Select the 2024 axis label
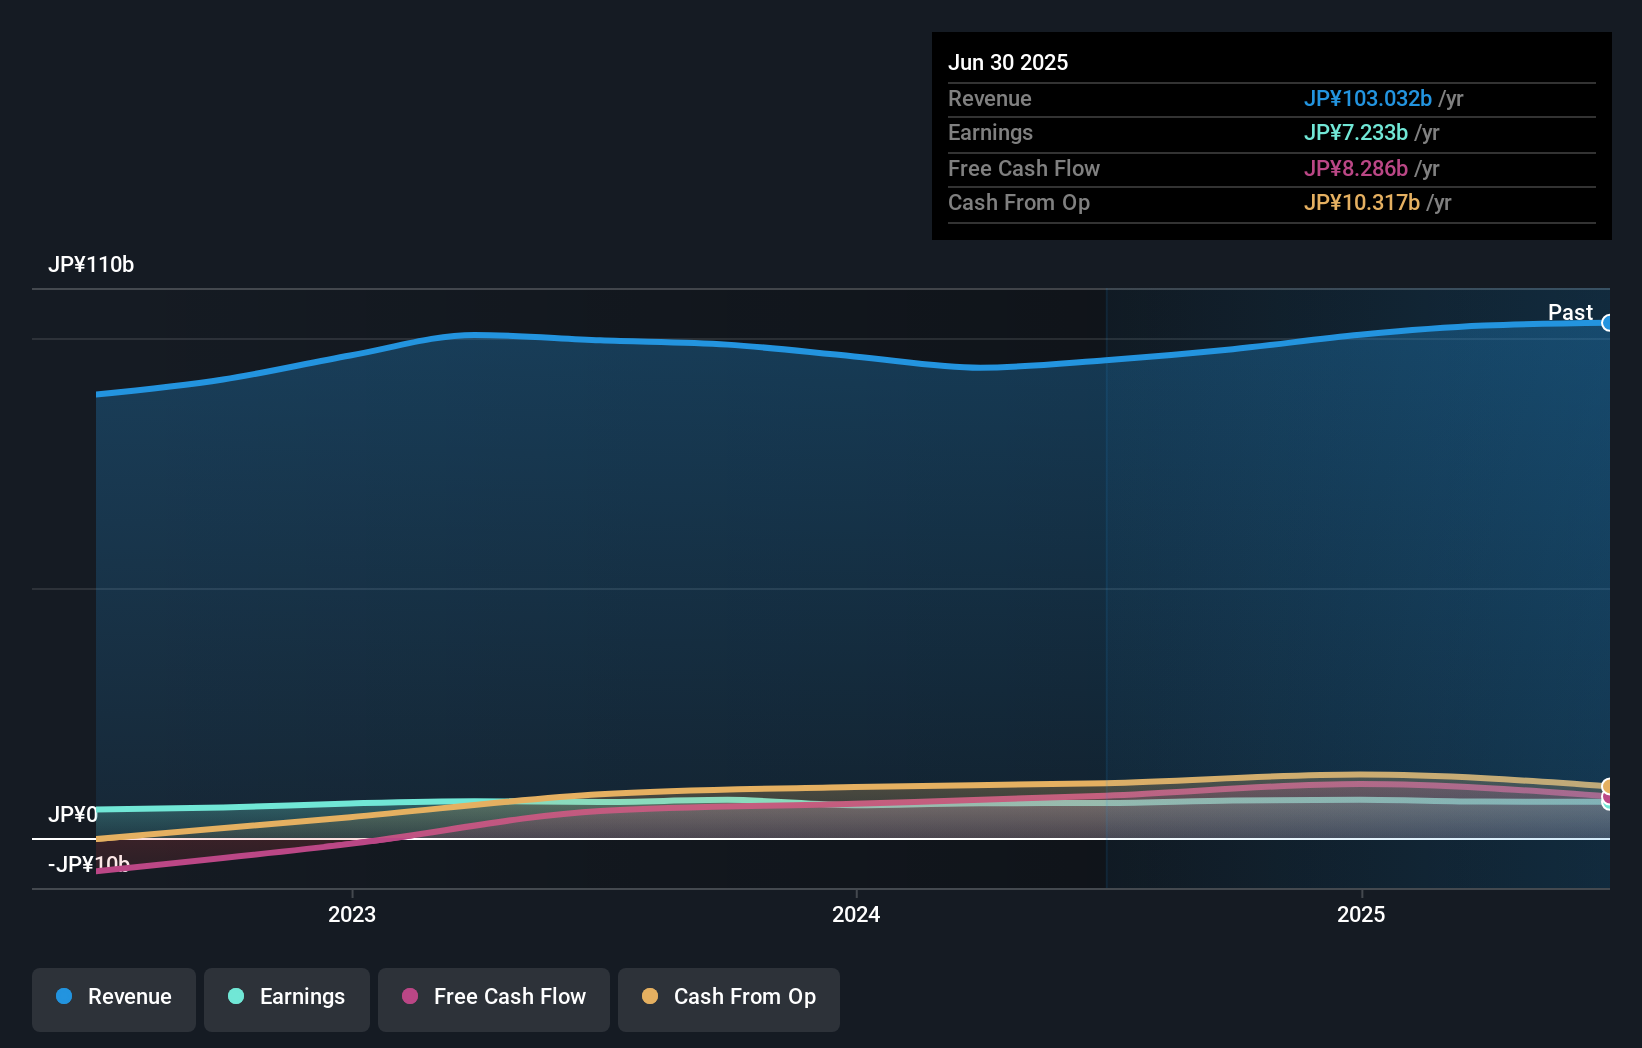Viewport: 1642px width, 1048px height. [x=856, y=914]
